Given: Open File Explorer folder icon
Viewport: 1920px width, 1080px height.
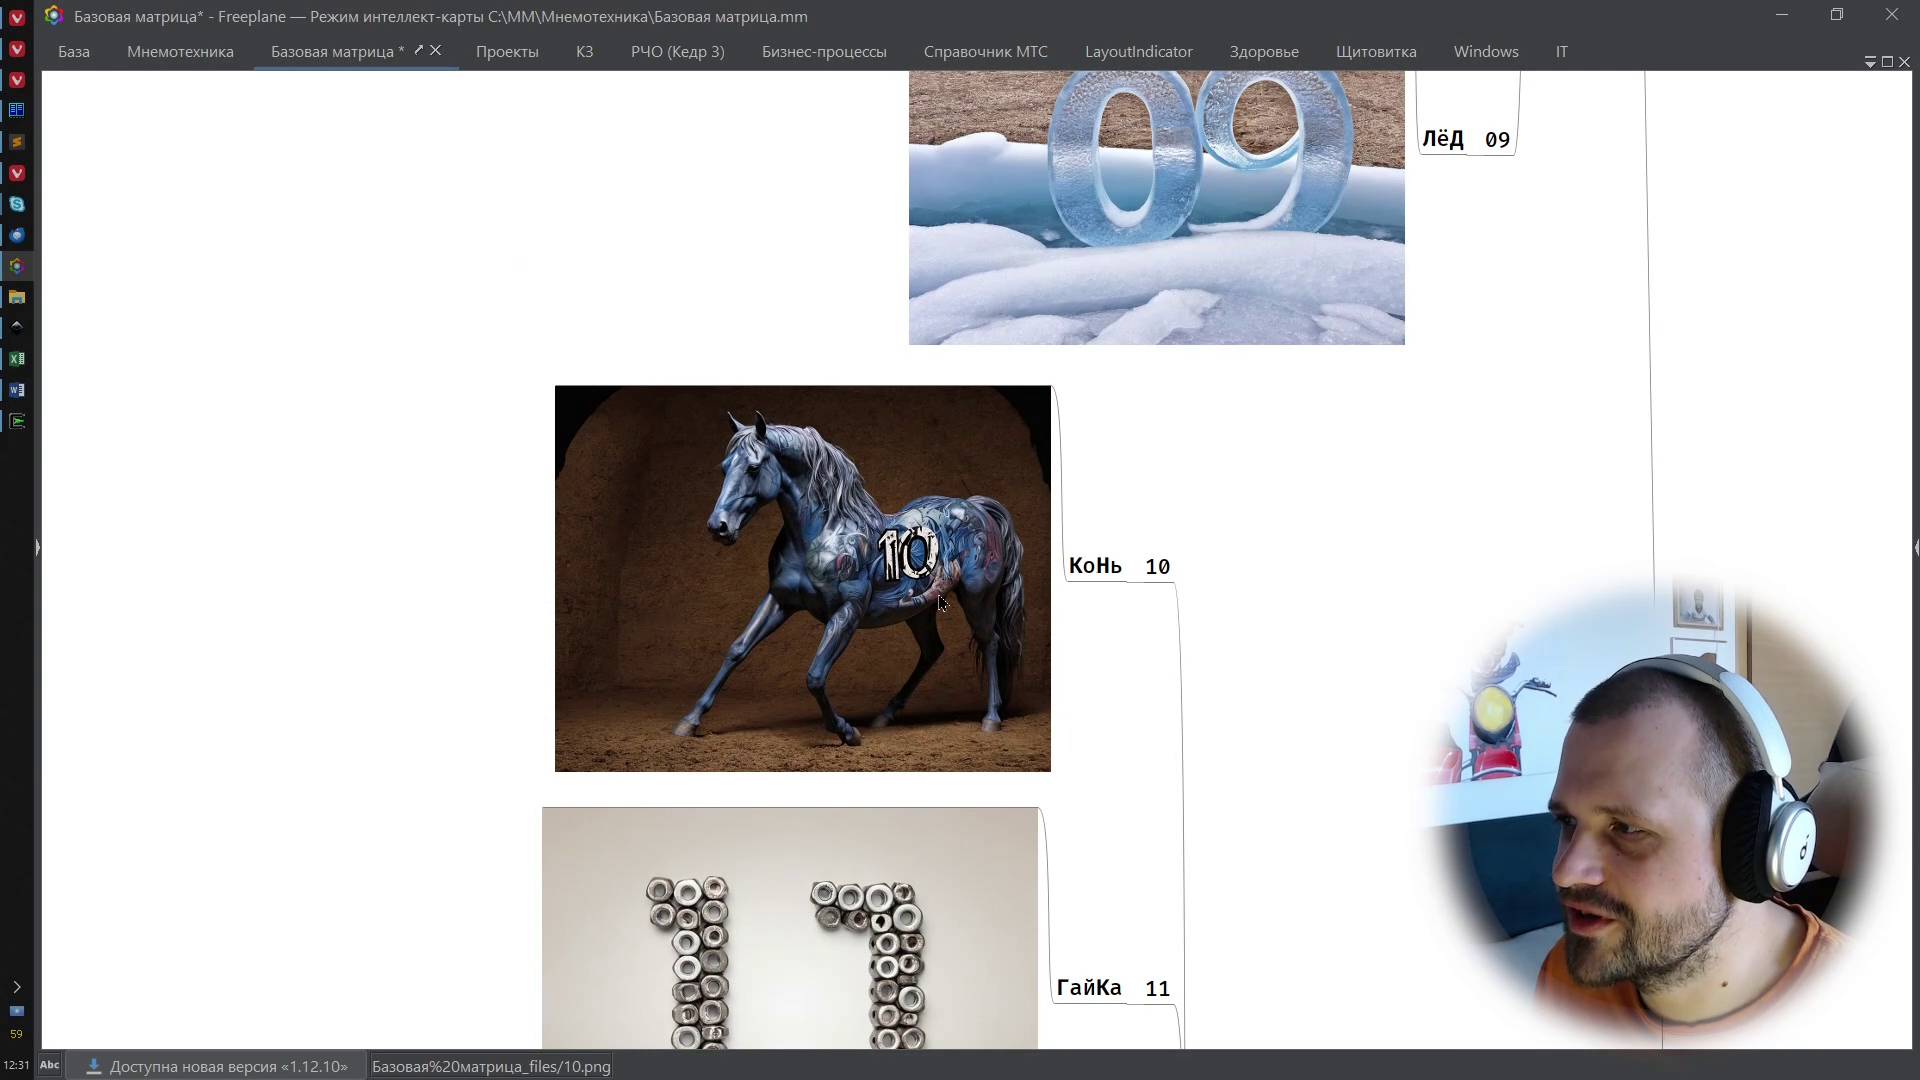Looking at the screenshot, I should [x=16, y=297].
